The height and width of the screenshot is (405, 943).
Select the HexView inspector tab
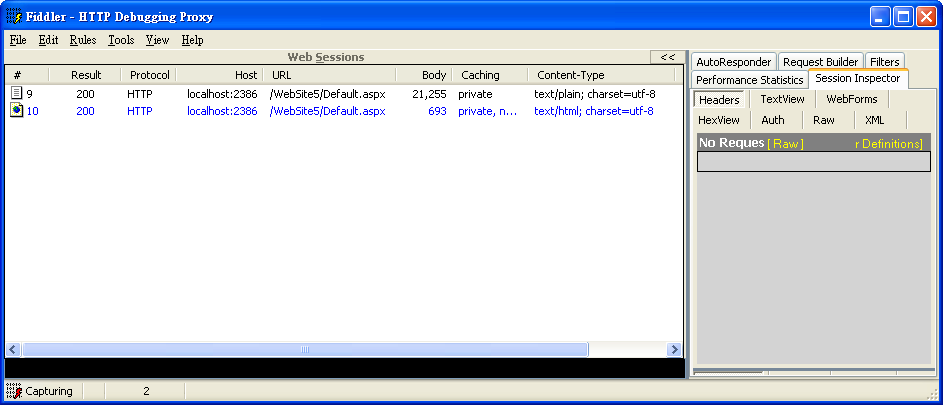click(719, 120)
